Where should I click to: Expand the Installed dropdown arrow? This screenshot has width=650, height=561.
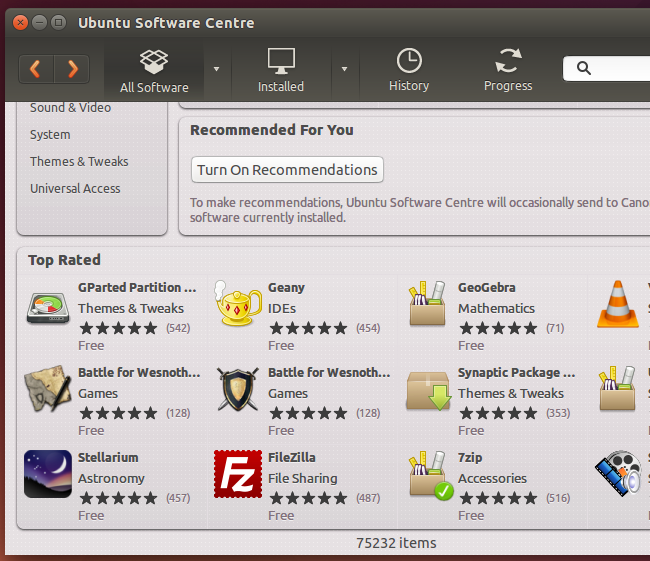point(344,69)
